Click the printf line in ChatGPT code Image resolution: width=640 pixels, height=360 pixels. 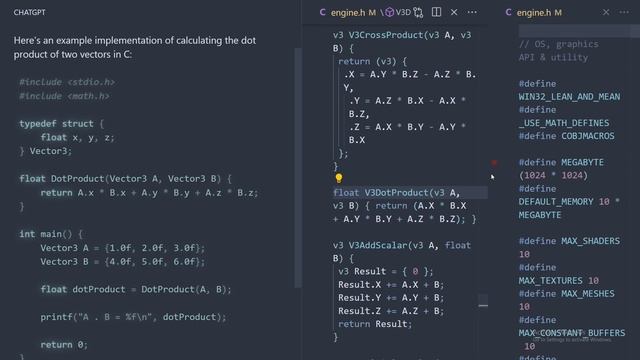point(133,317)
